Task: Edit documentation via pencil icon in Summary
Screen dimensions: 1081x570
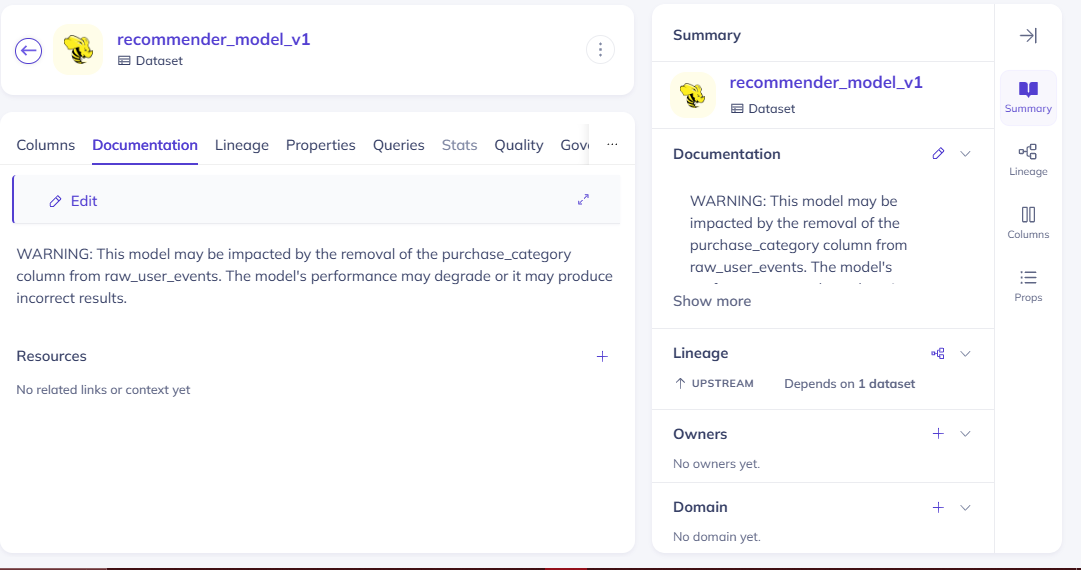Action: pos(938,154)
